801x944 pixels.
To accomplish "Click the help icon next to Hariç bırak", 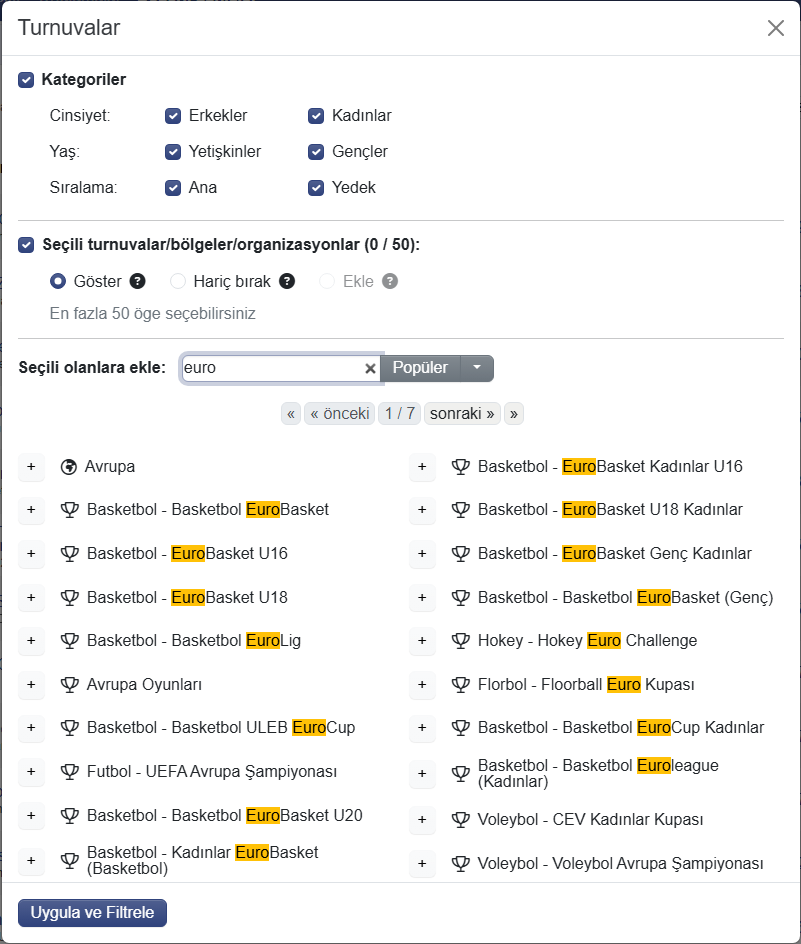I will tap(287, 281).
